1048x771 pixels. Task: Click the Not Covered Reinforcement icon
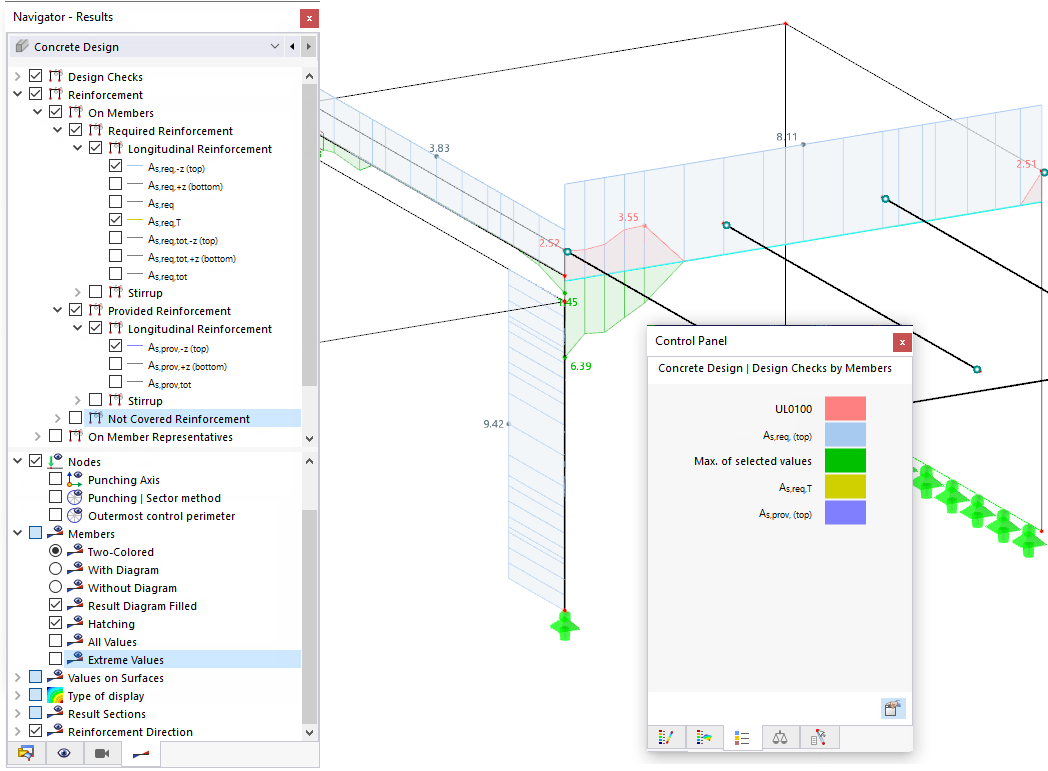click(x=96, y=418)
